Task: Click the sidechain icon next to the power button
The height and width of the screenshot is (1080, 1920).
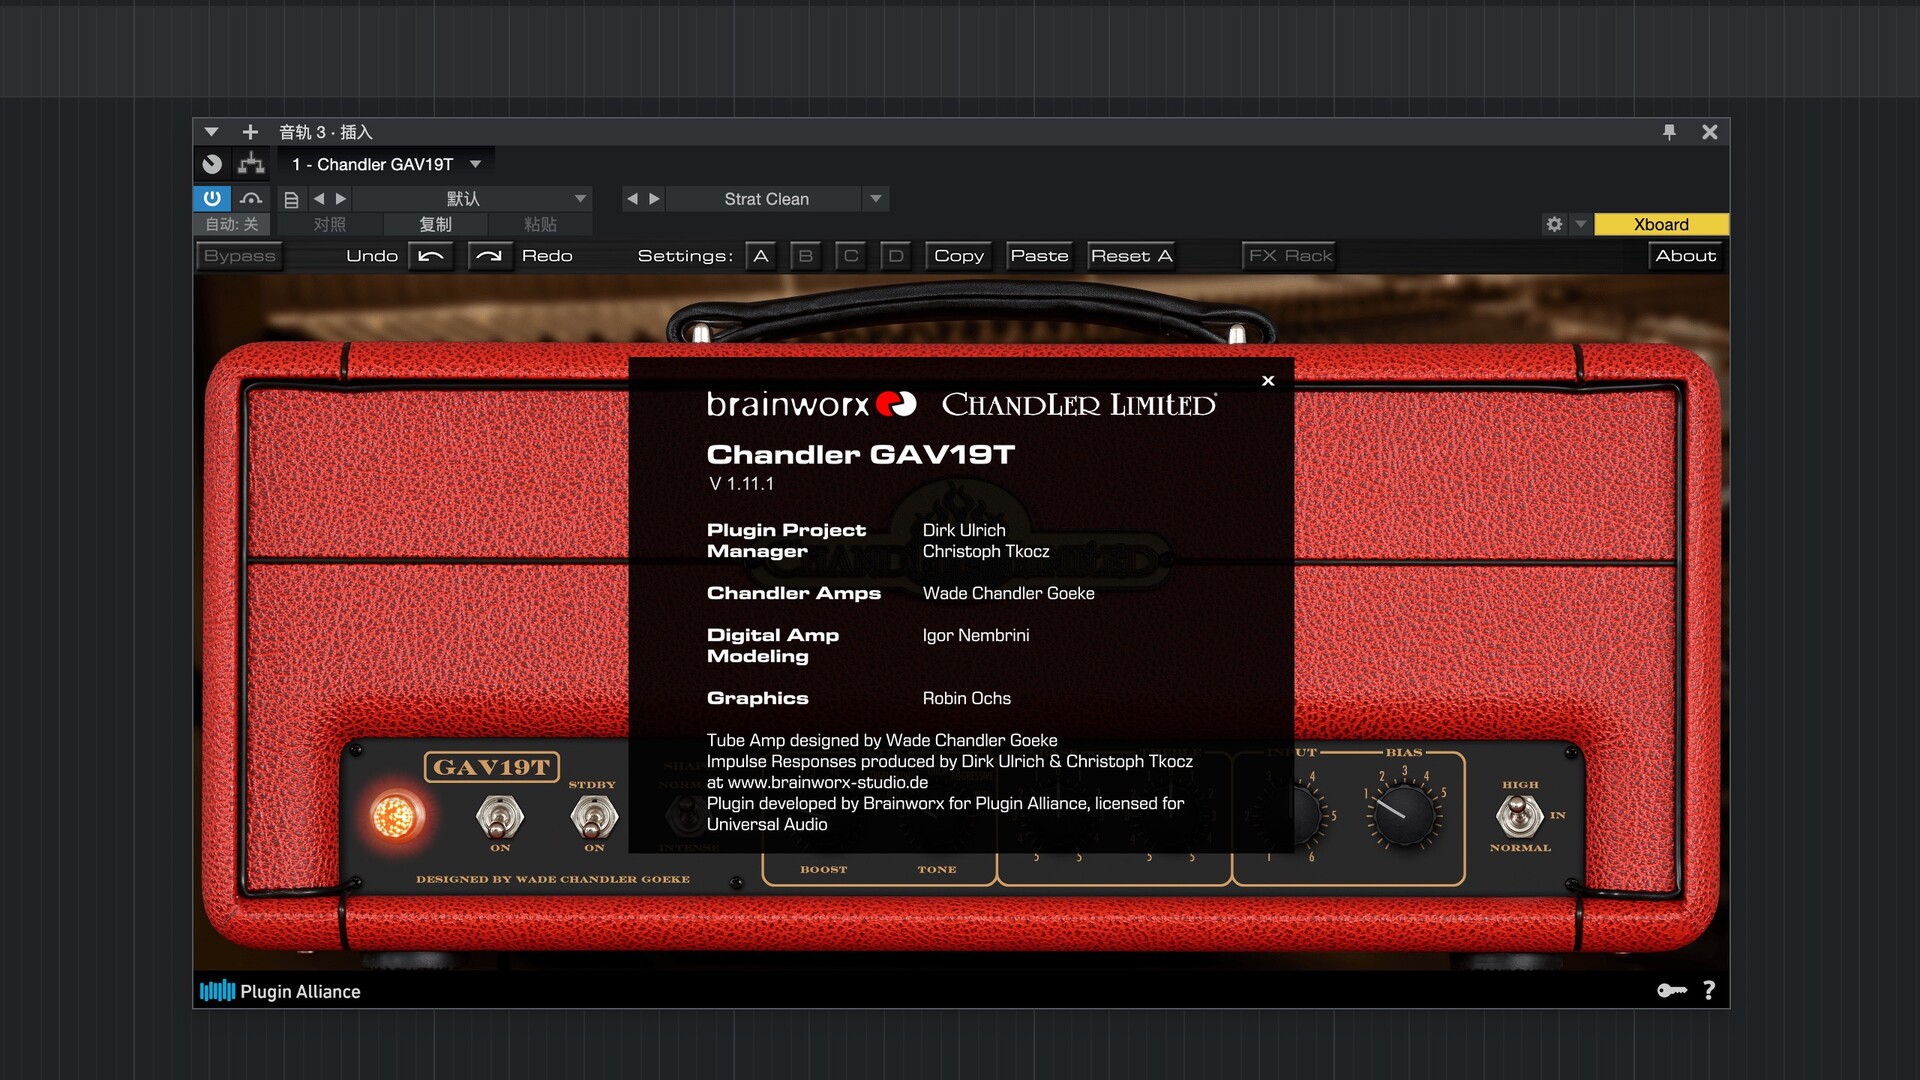Action: (x=251, y=198)
